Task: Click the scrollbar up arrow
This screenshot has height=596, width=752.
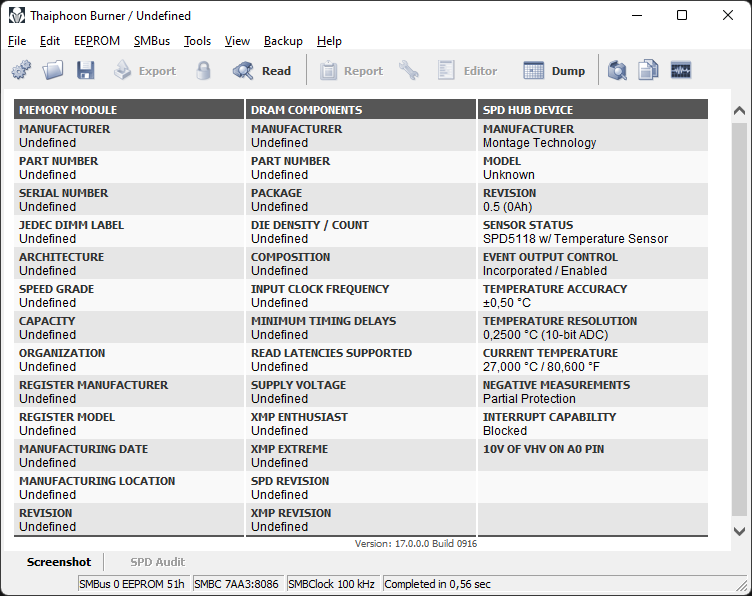Action: pyautogui.click(x=739, y=111)
